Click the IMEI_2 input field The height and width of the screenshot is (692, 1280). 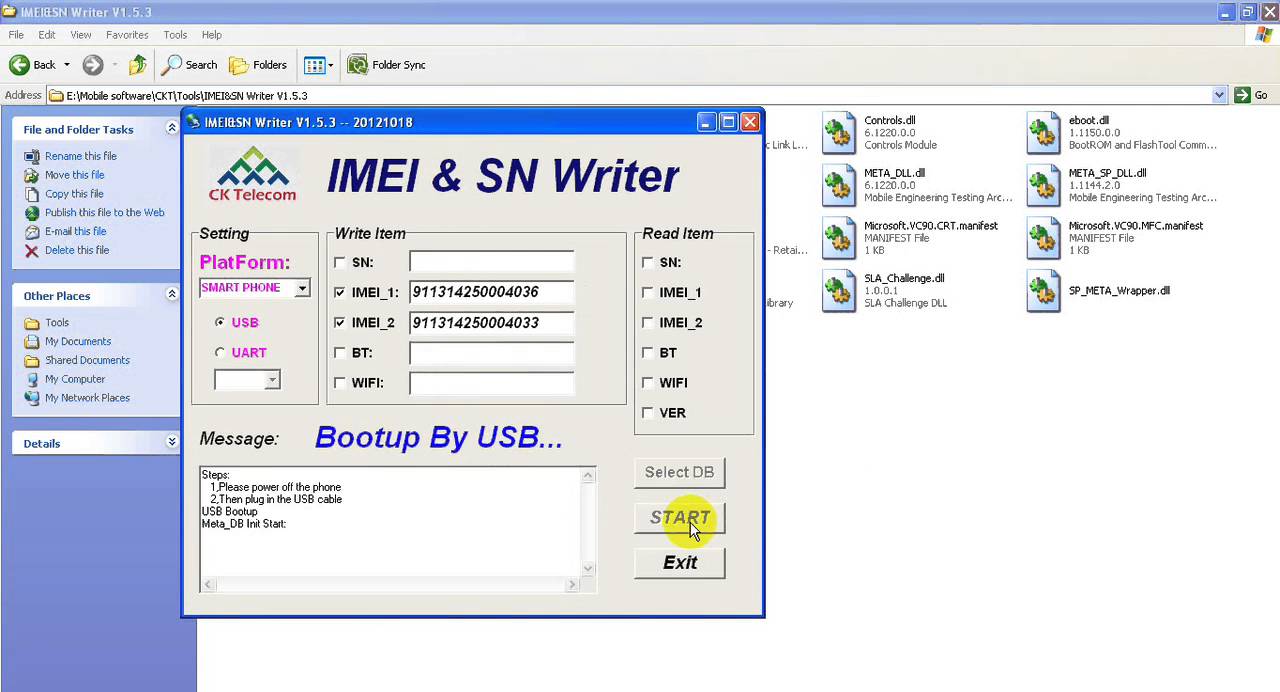(x=491, y=322)
